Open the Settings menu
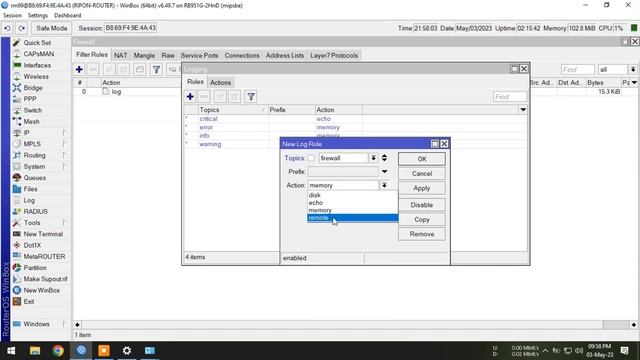Screen dimensions: 640x360 [38, 16]
